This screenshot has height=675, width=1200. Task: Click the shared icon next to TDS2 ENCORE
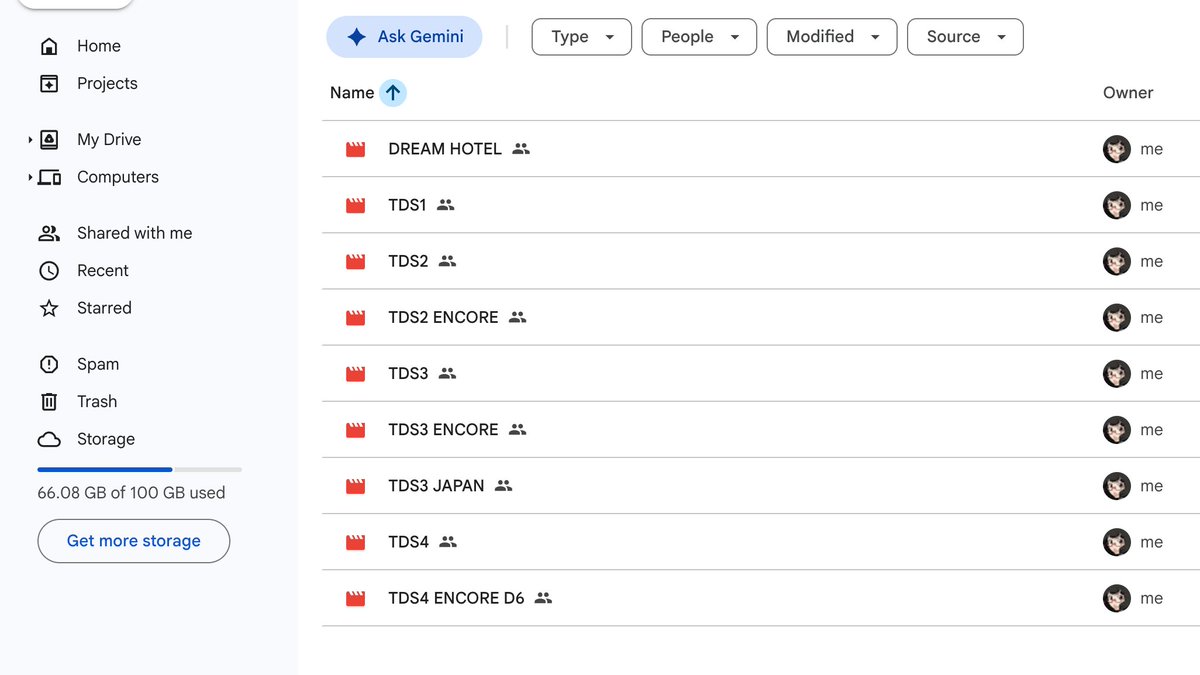coord(517,318)
